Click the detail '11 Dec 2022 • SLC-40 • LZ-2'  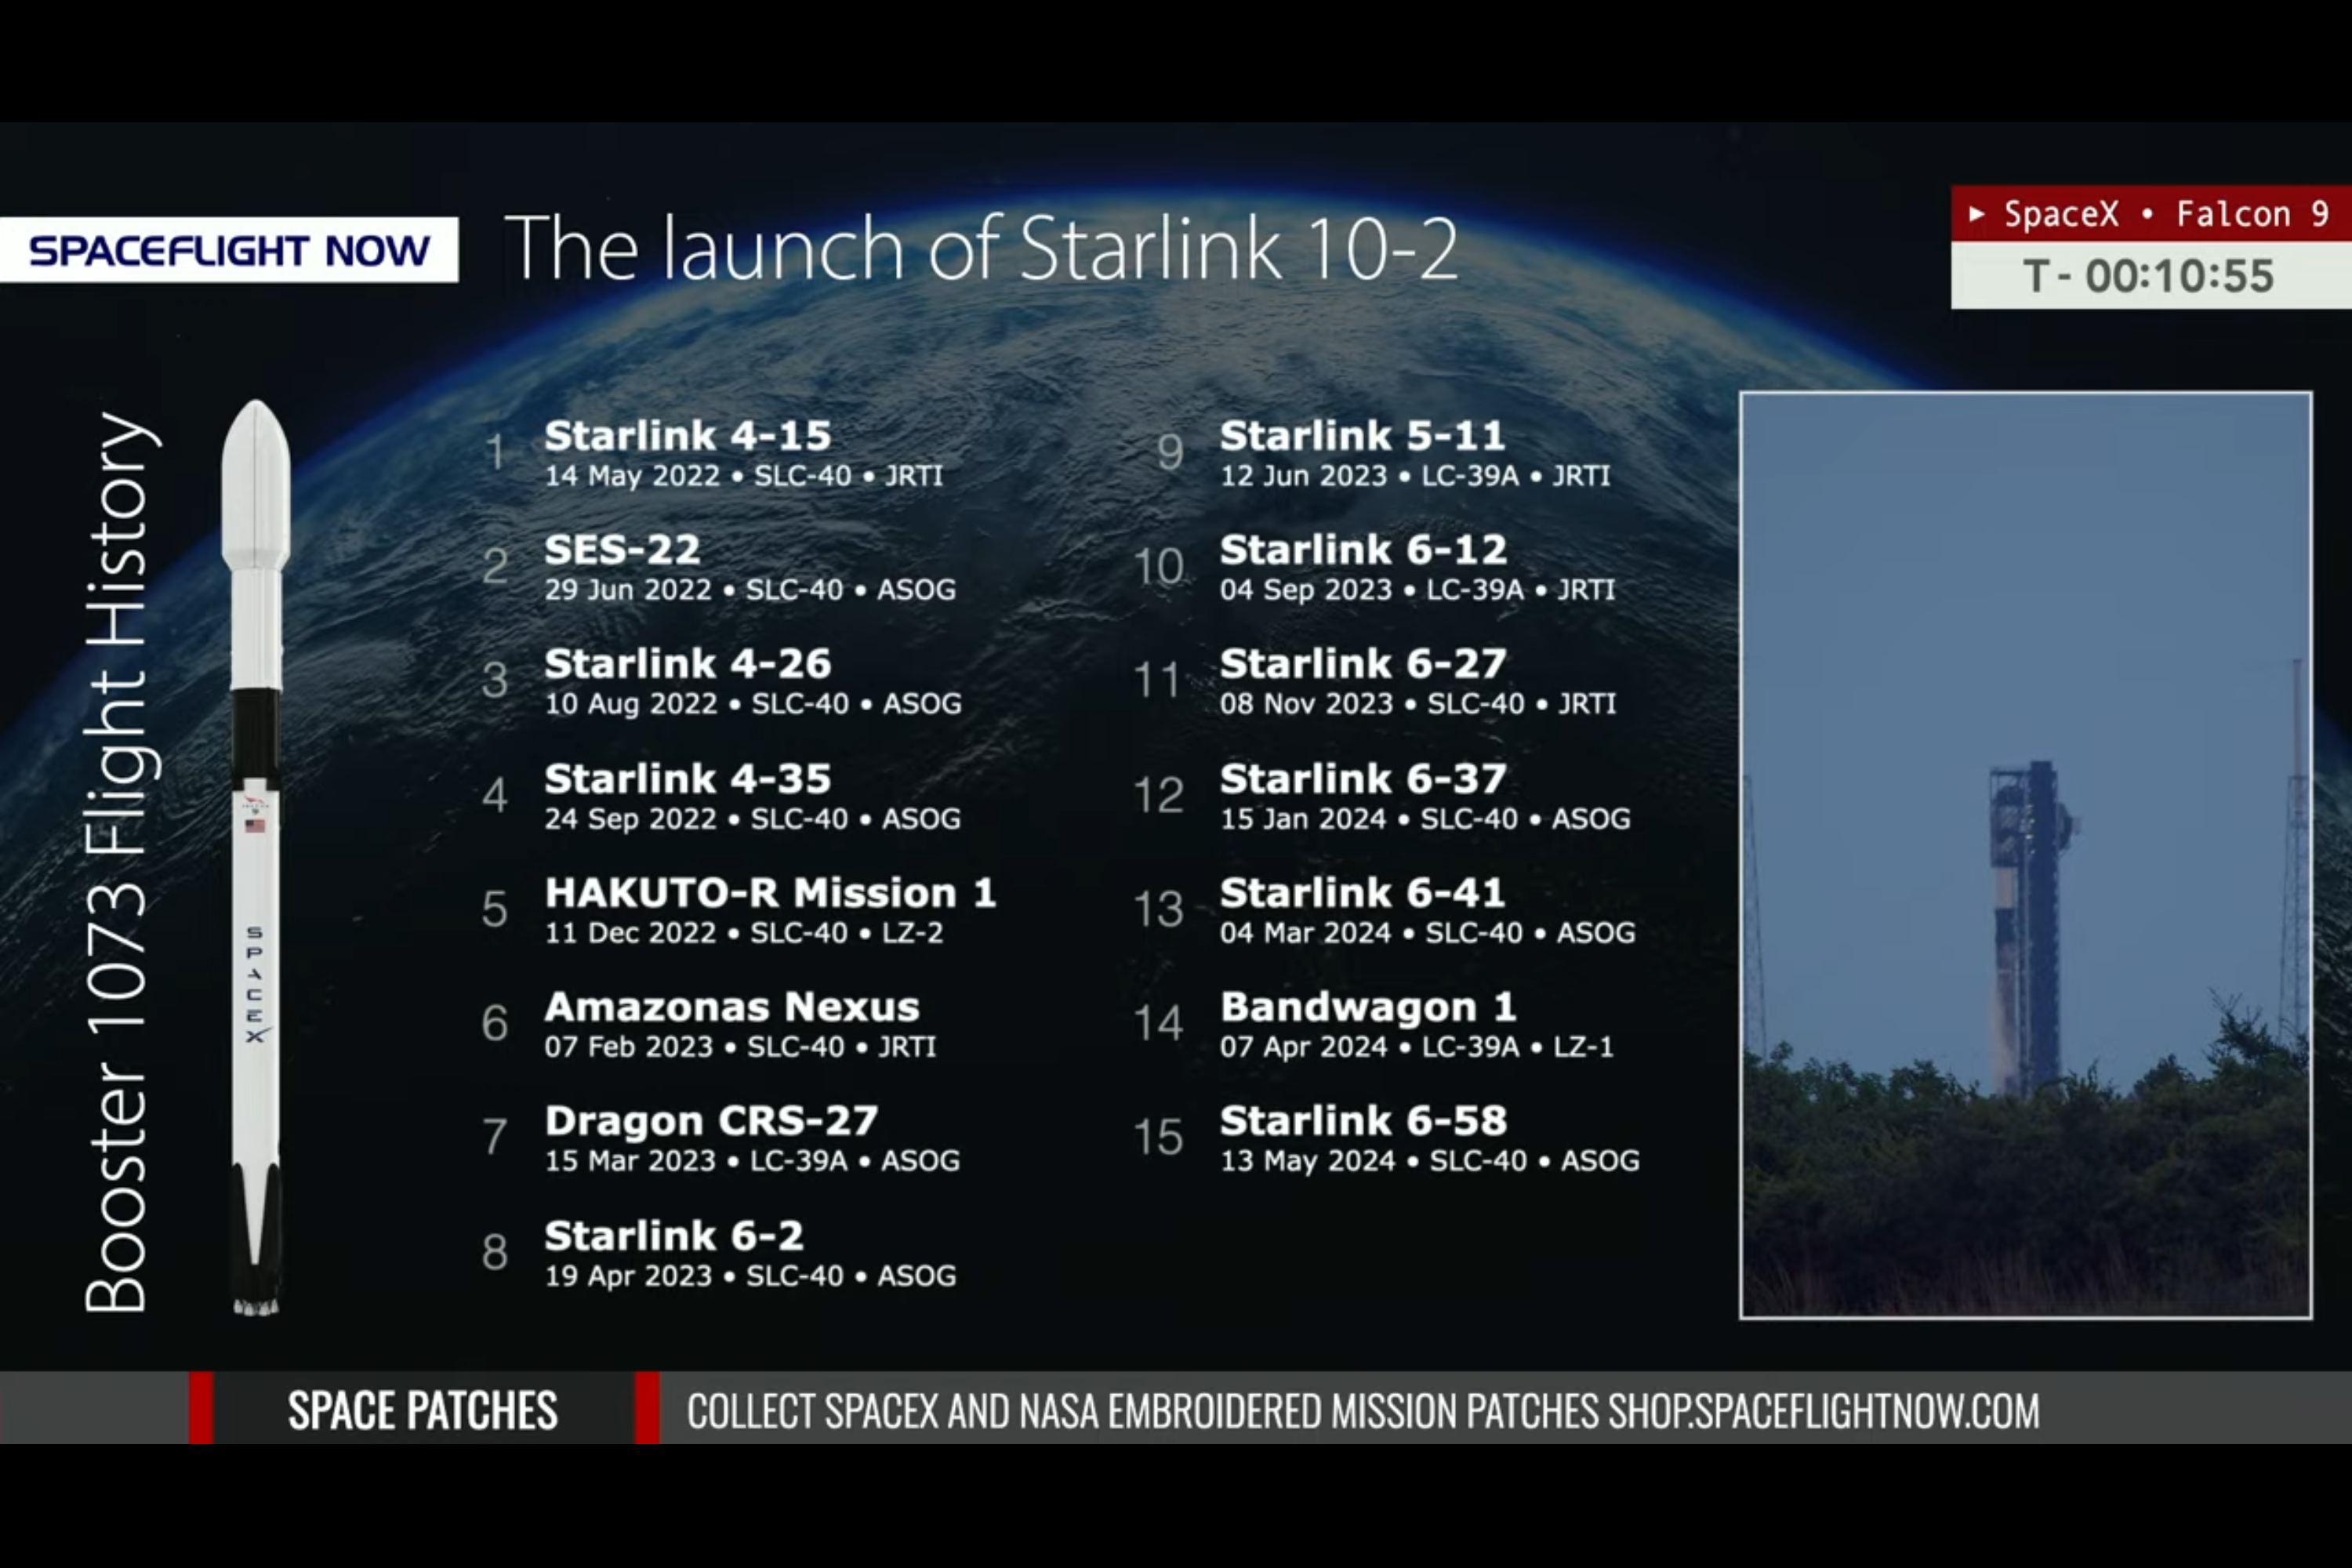(744, 933)
